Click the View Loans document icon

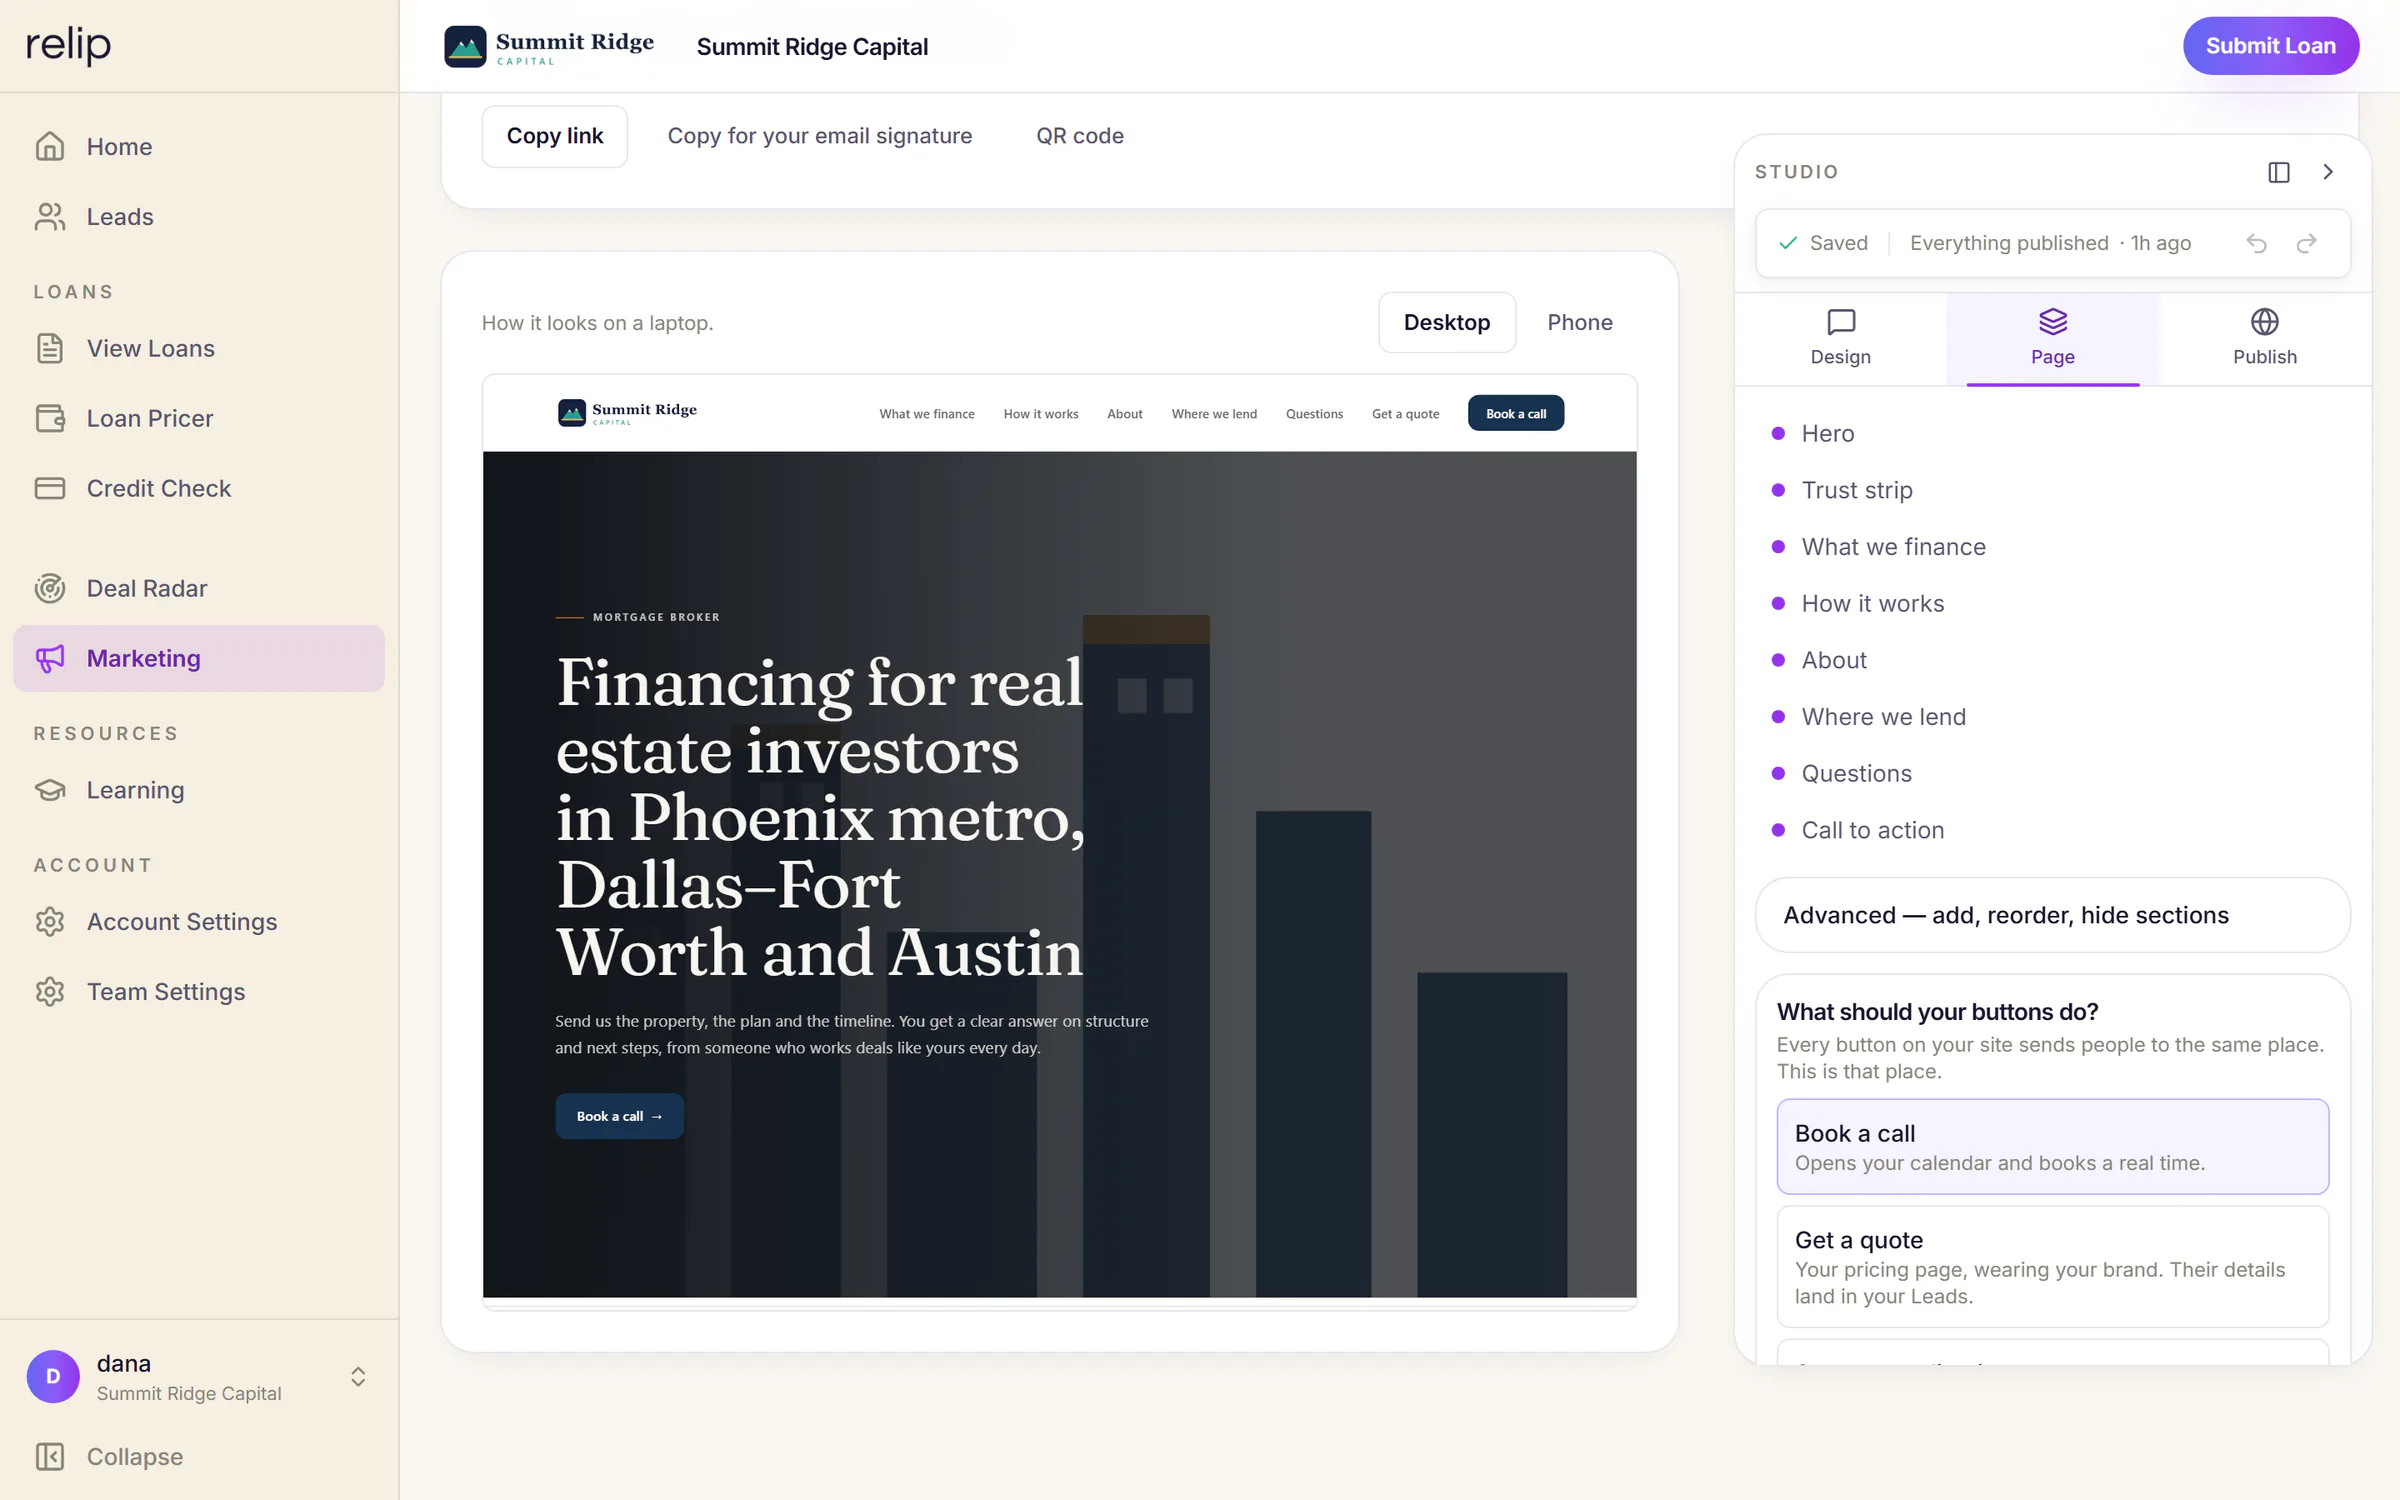coord(50,348)
